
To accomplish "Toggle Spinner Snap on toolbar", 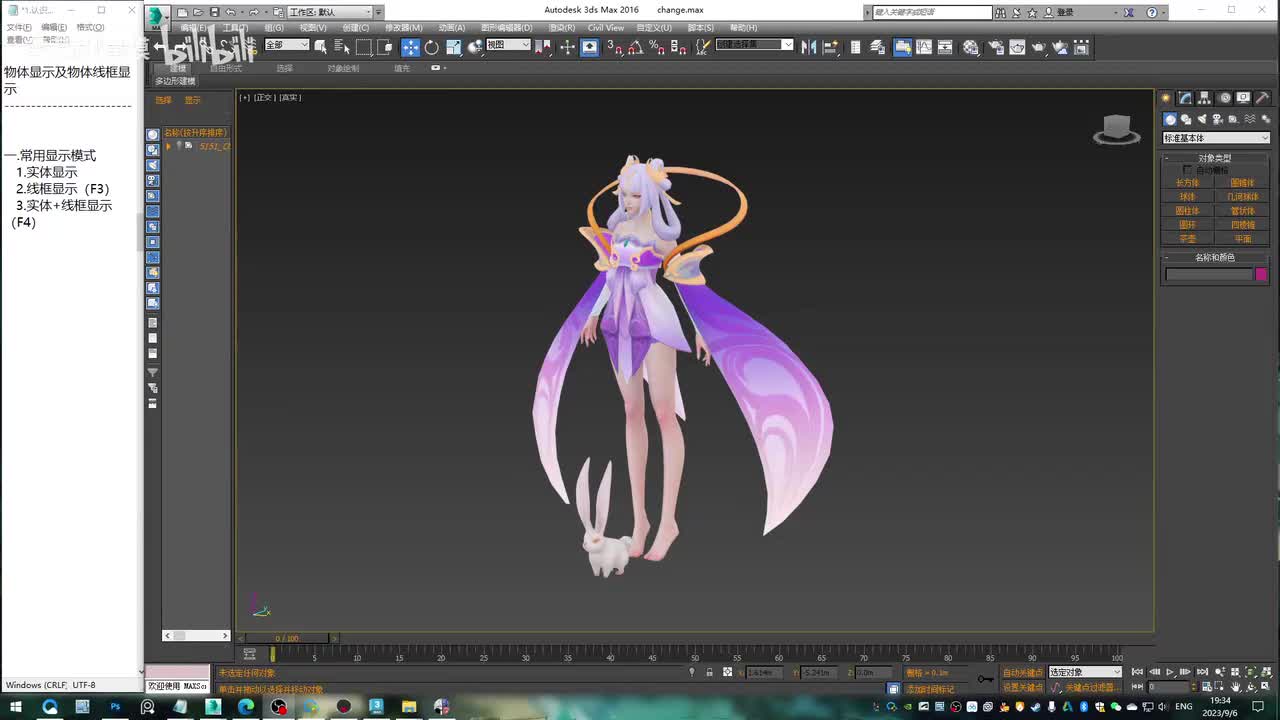I will 678,47.
